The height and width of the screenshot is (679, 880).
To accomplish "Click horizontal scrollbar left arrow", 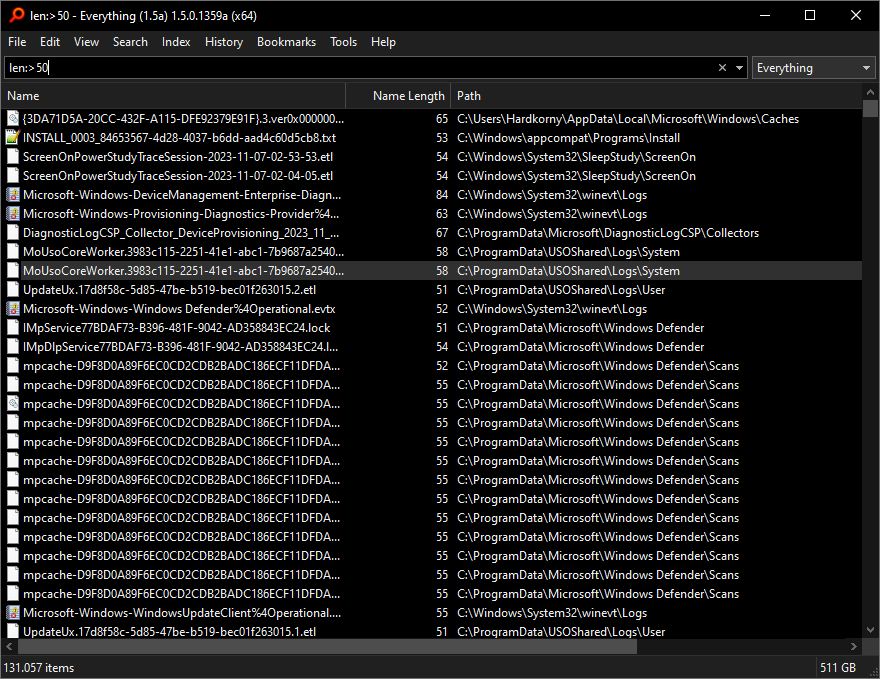I will (9, 646).
